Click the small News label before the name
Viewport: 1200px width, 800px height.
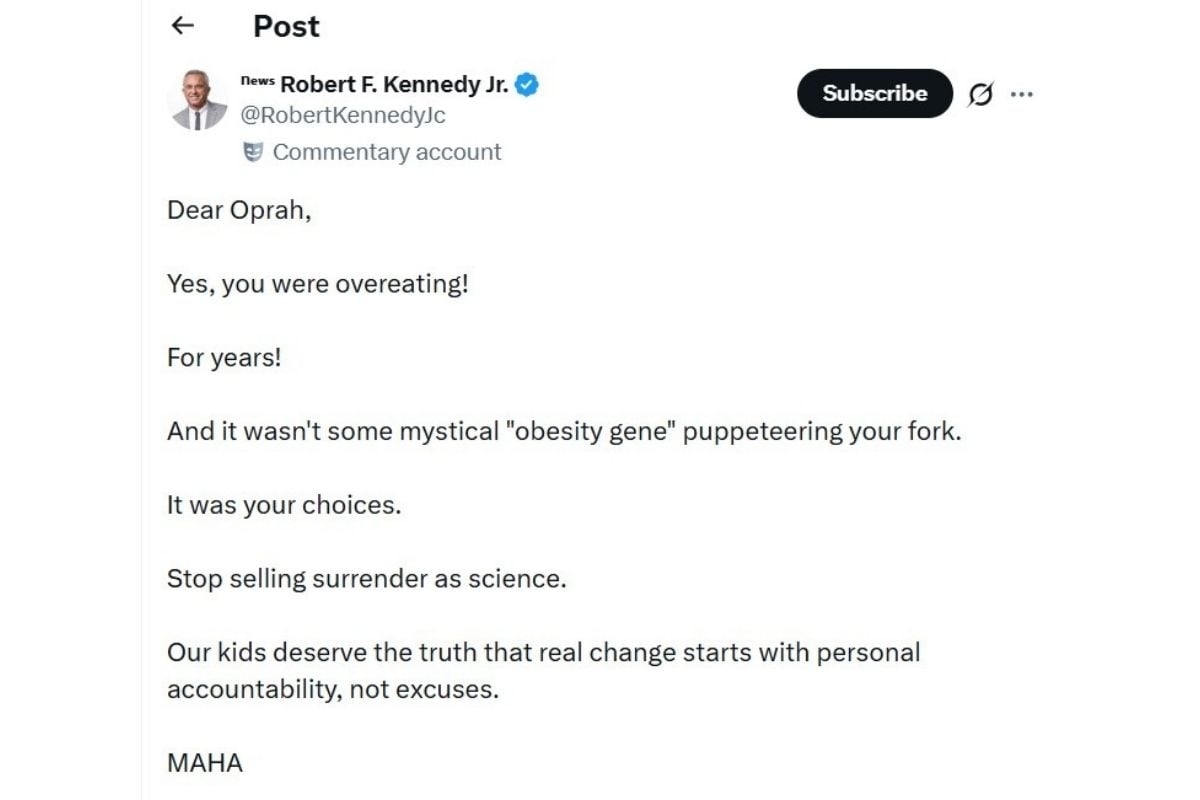(258, 80)
